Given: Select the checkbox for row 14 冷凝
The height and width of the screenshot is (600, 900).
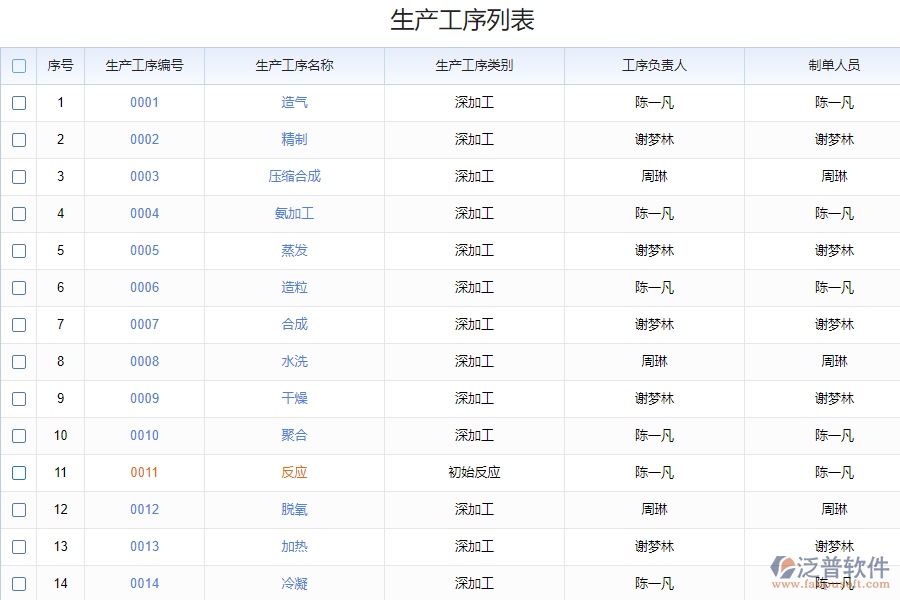Looking at the screenshot, I should point(18,583).
